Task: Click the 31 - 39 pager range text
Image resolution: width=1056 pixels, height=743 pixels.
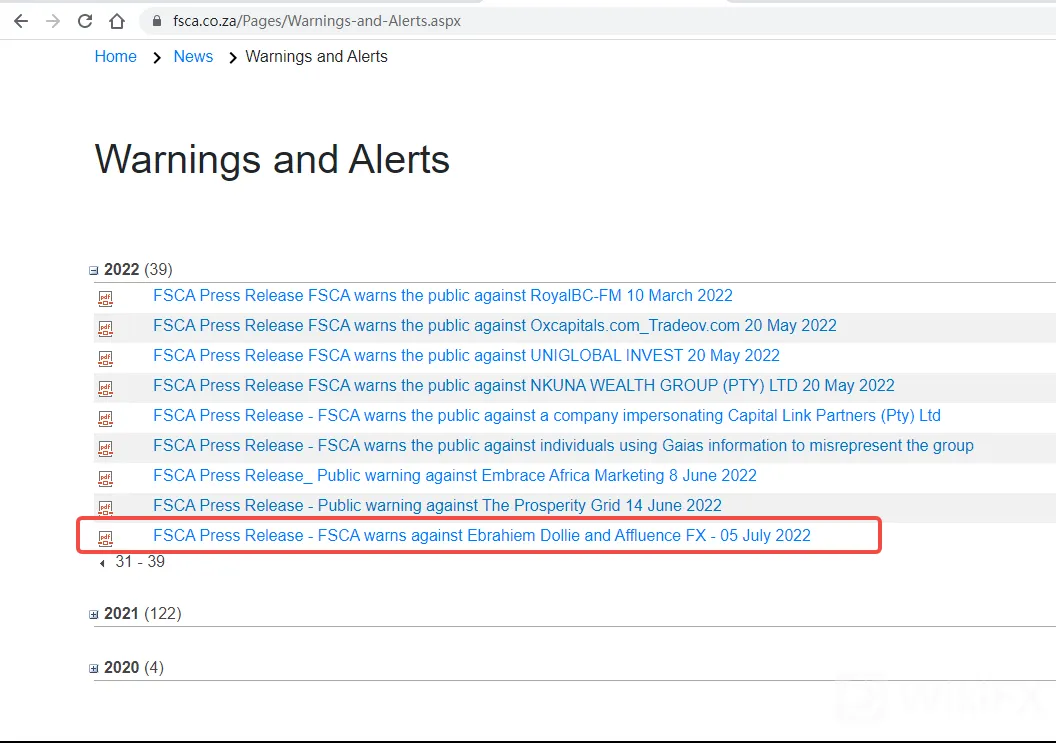Action: (140, 562)
